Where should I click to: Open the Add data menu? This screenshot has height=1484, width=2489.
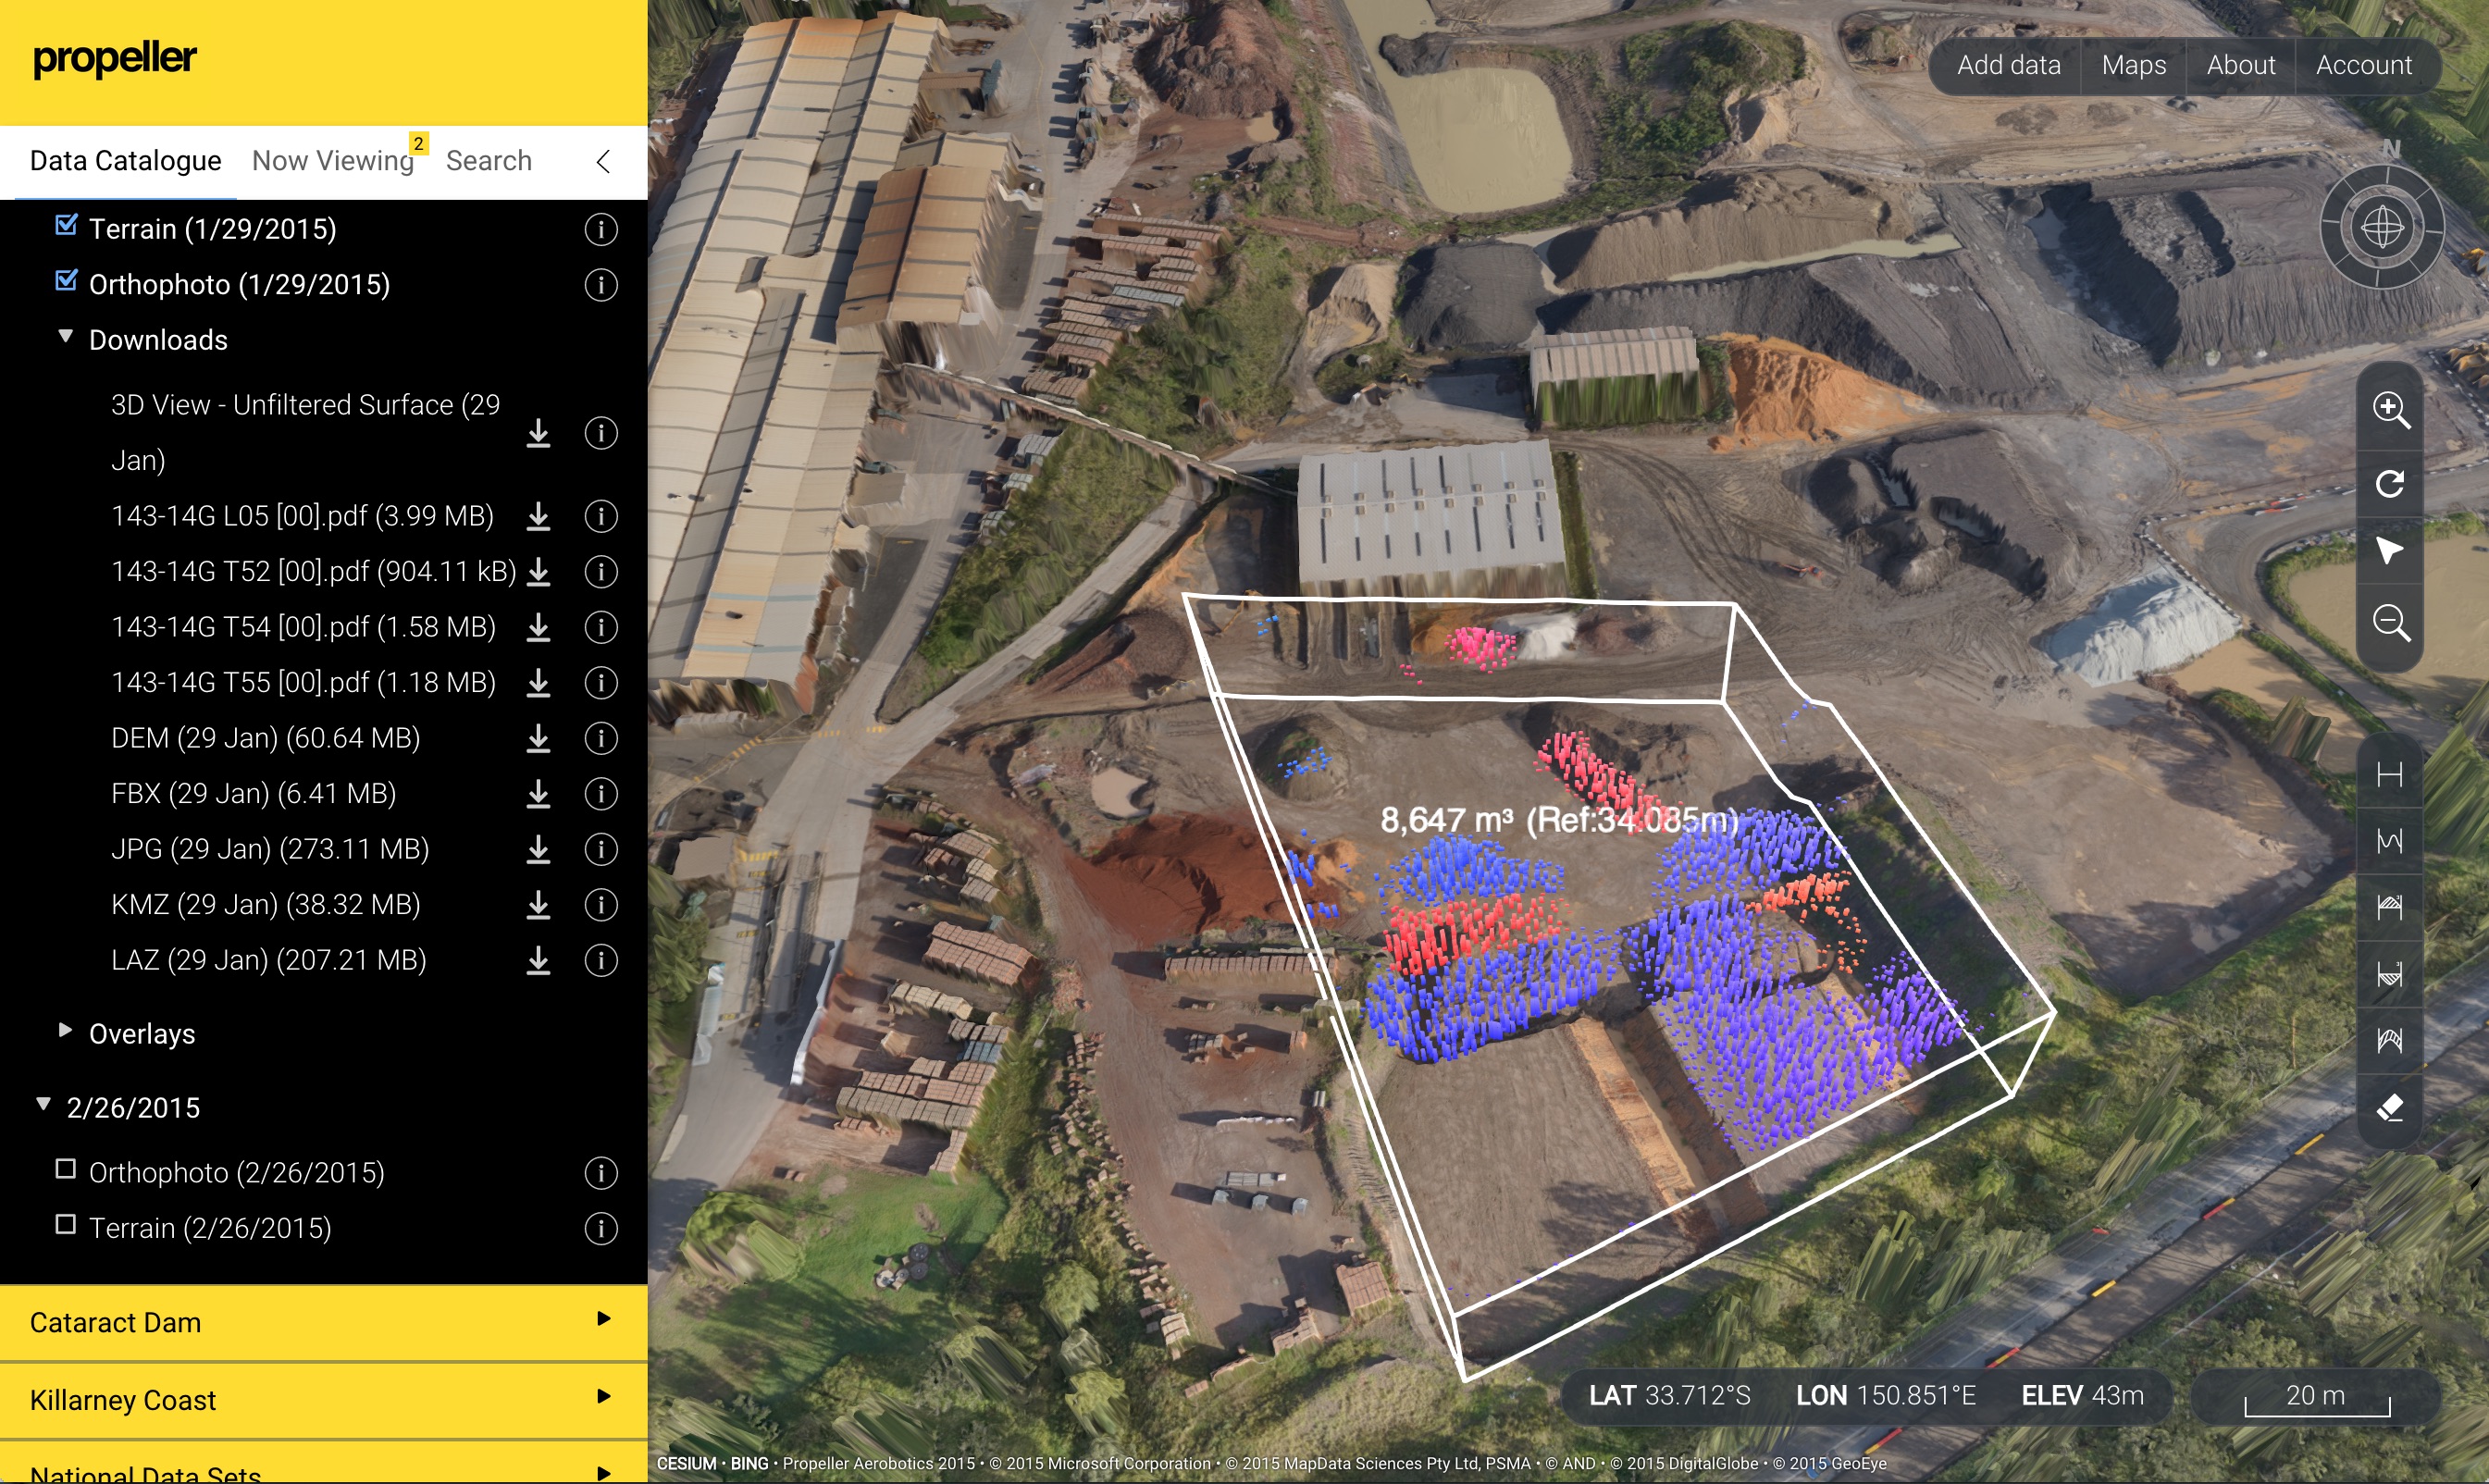pyautogui.click(x=2008, y=66)
